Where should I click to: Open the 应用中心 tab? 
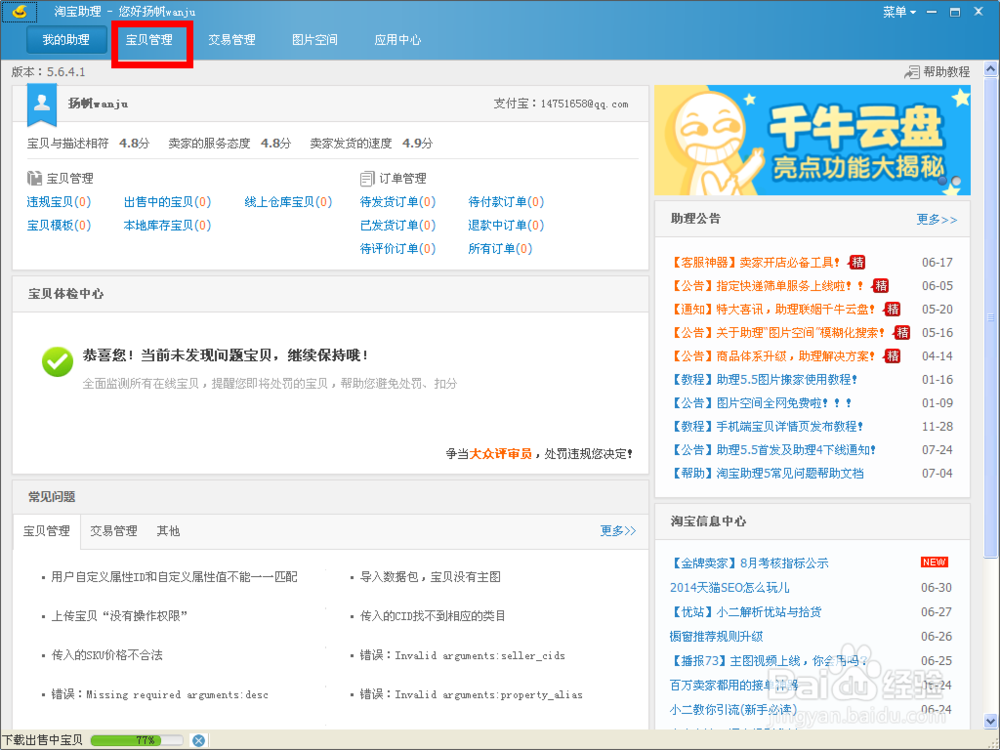click(x=398, y=40)
